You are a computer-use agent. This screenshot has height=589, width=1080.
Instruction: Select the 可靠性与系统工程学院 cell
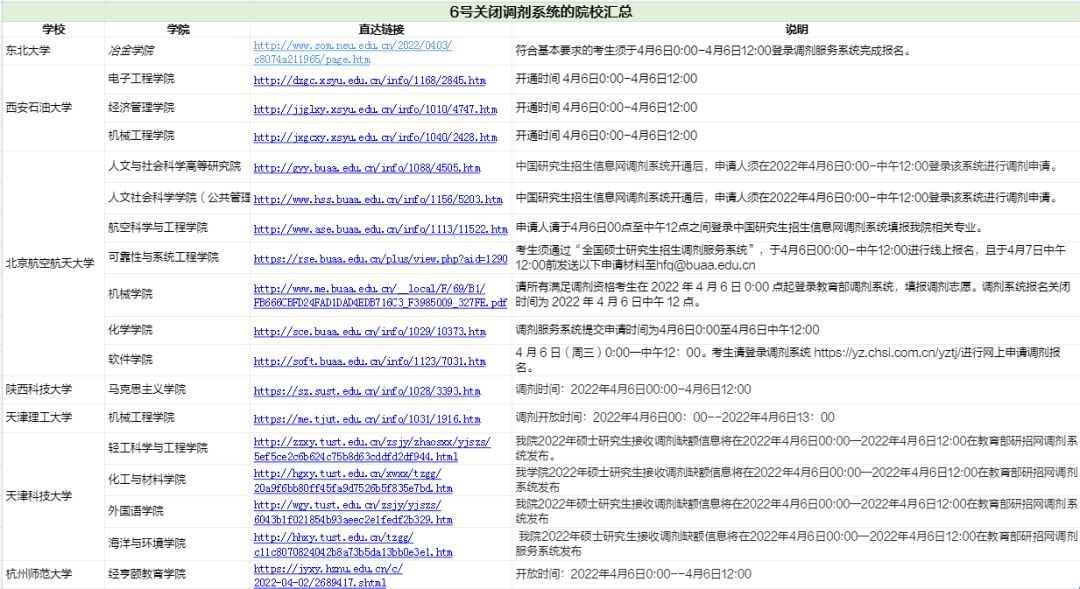point(178,258)
